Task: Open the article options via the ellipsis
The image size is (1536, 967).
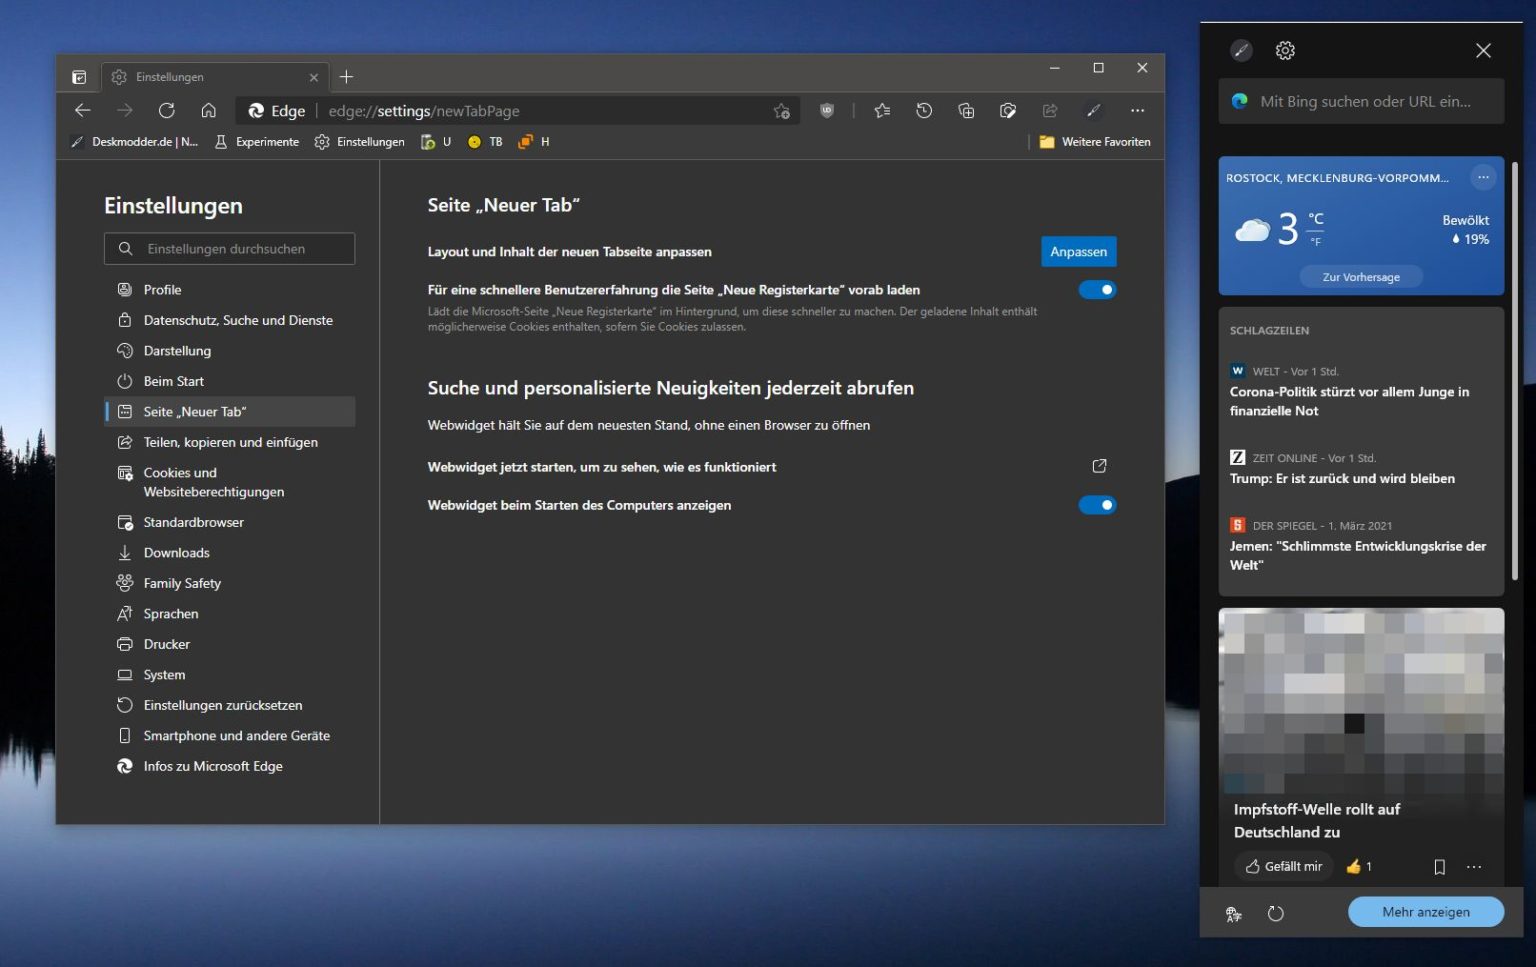Action: pyautogui.click(x=1473, y=866)
